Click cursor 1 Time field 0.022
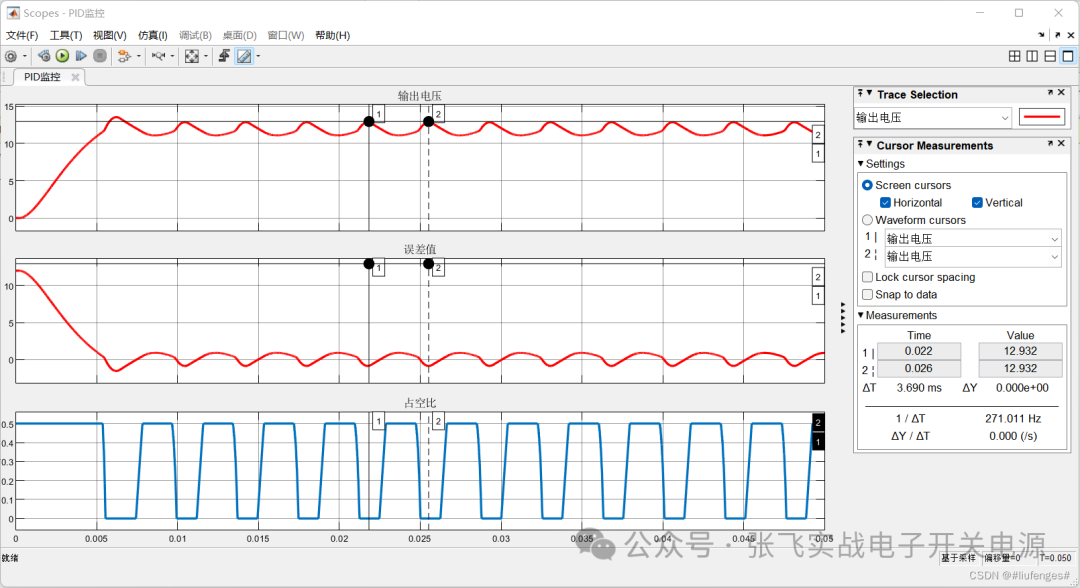This screenshot has height=588, width=1080. (x=919, y=351)
